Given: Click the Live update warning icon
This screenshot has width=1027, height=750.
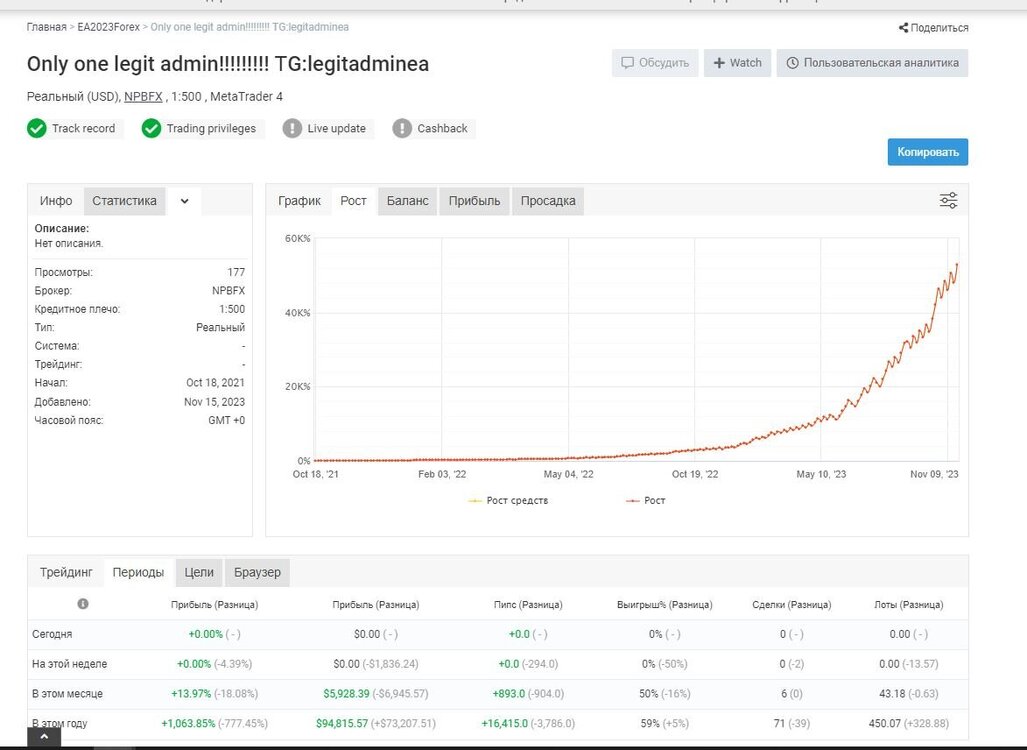Looking at the screenshot, I should [292, 128].
